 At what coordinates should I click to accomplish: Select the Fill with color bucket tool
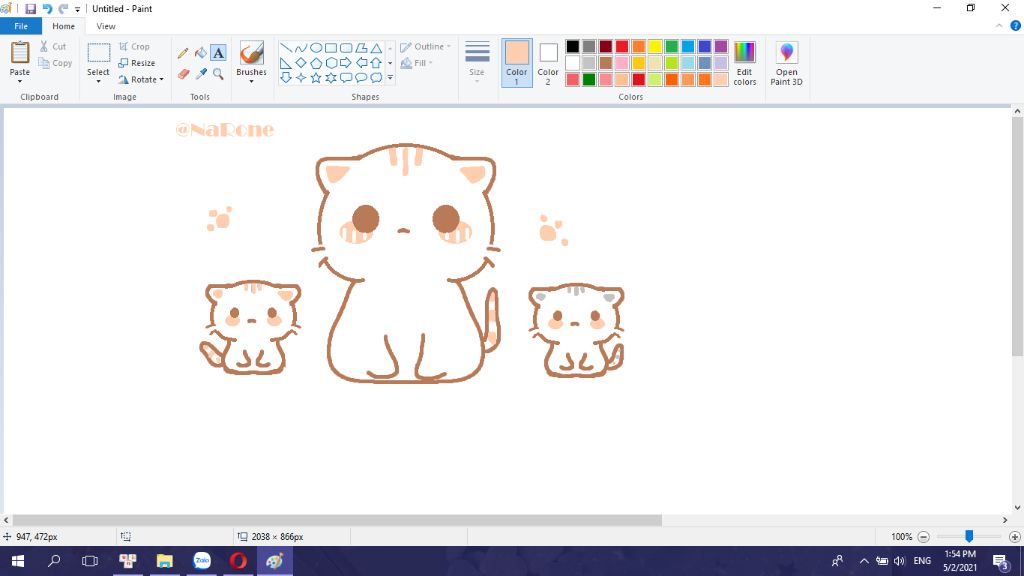pyautogui.click(x=200, y=53)
